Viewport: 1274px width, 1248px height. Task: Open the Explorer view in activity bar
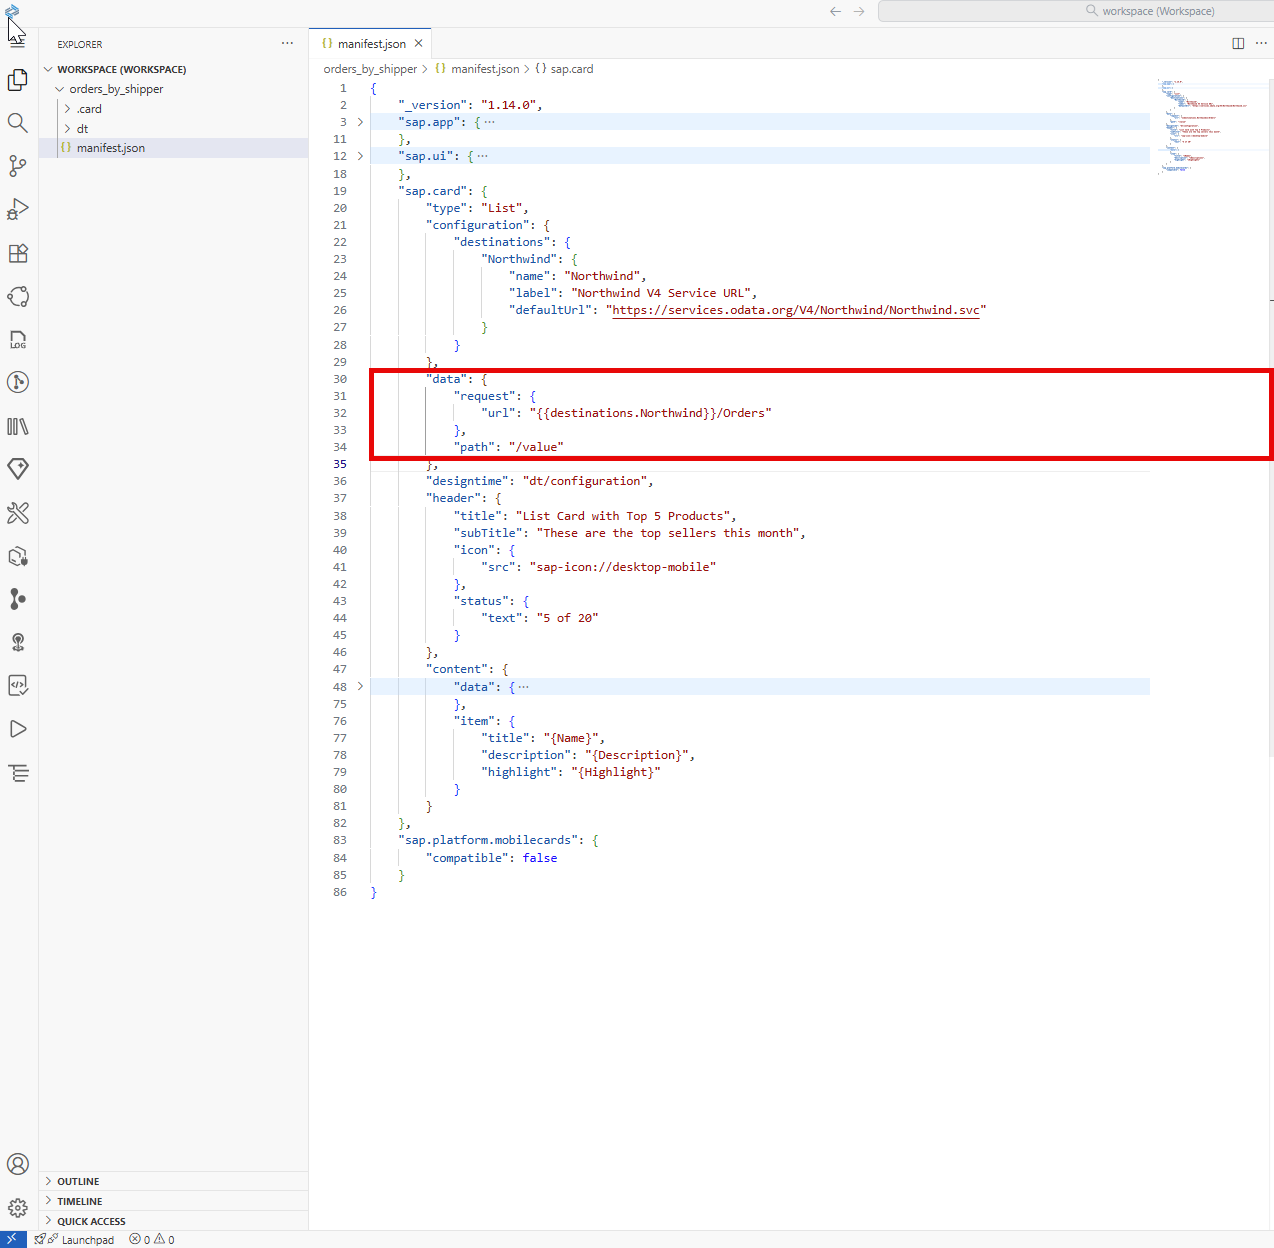18,80
